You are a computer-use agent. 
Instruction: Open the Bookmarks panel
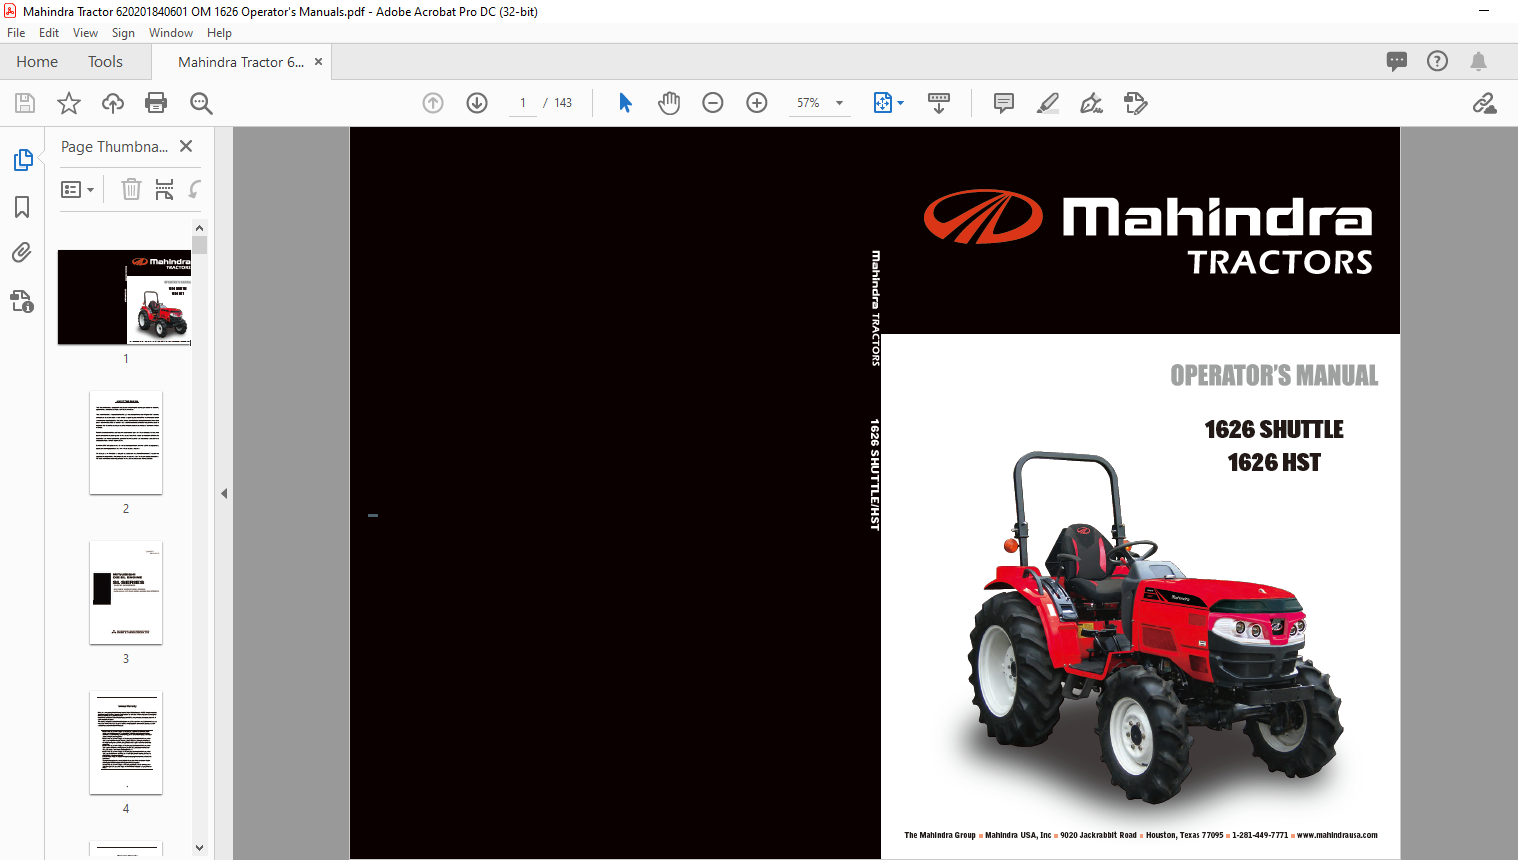(x=22, y=207)
